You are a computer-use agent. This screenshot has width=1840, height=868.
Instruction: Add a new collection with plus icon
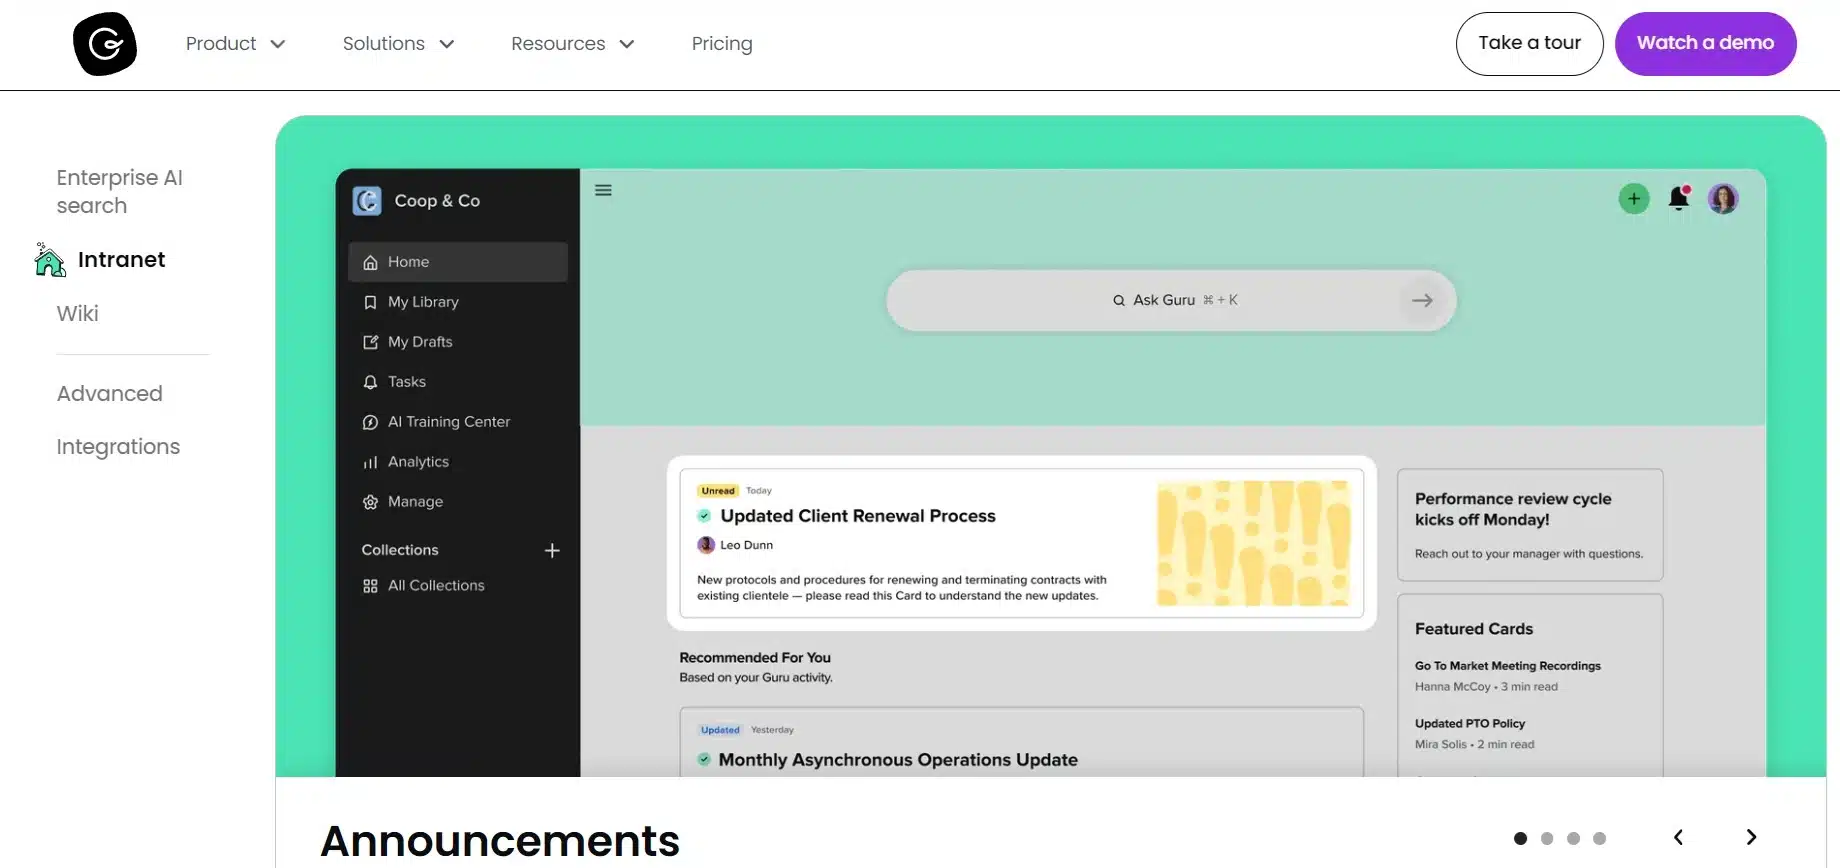(552, 550)
